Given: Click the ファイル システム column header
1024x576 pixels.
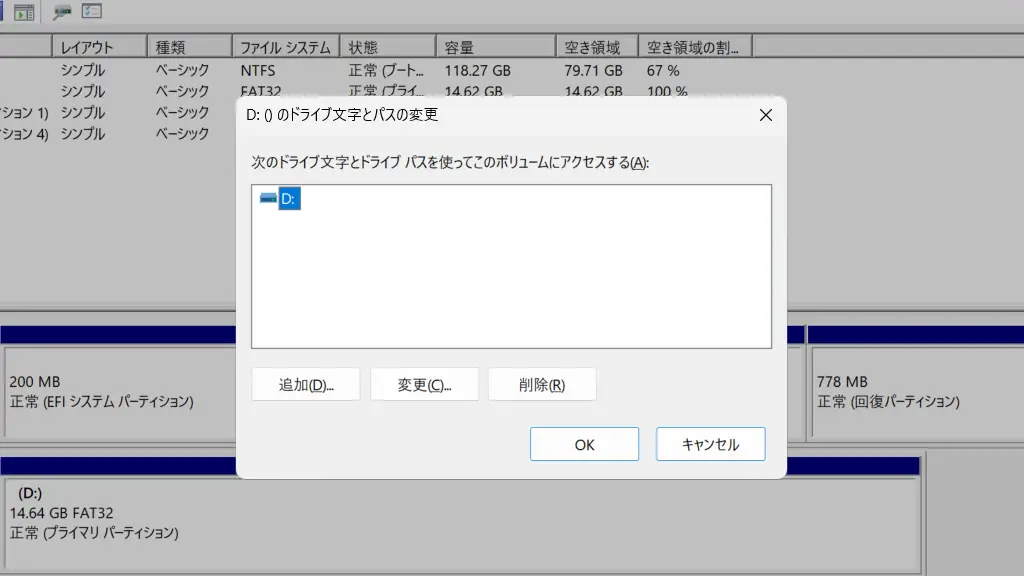Looking at the screenshot, I should (x=285, y=47).
